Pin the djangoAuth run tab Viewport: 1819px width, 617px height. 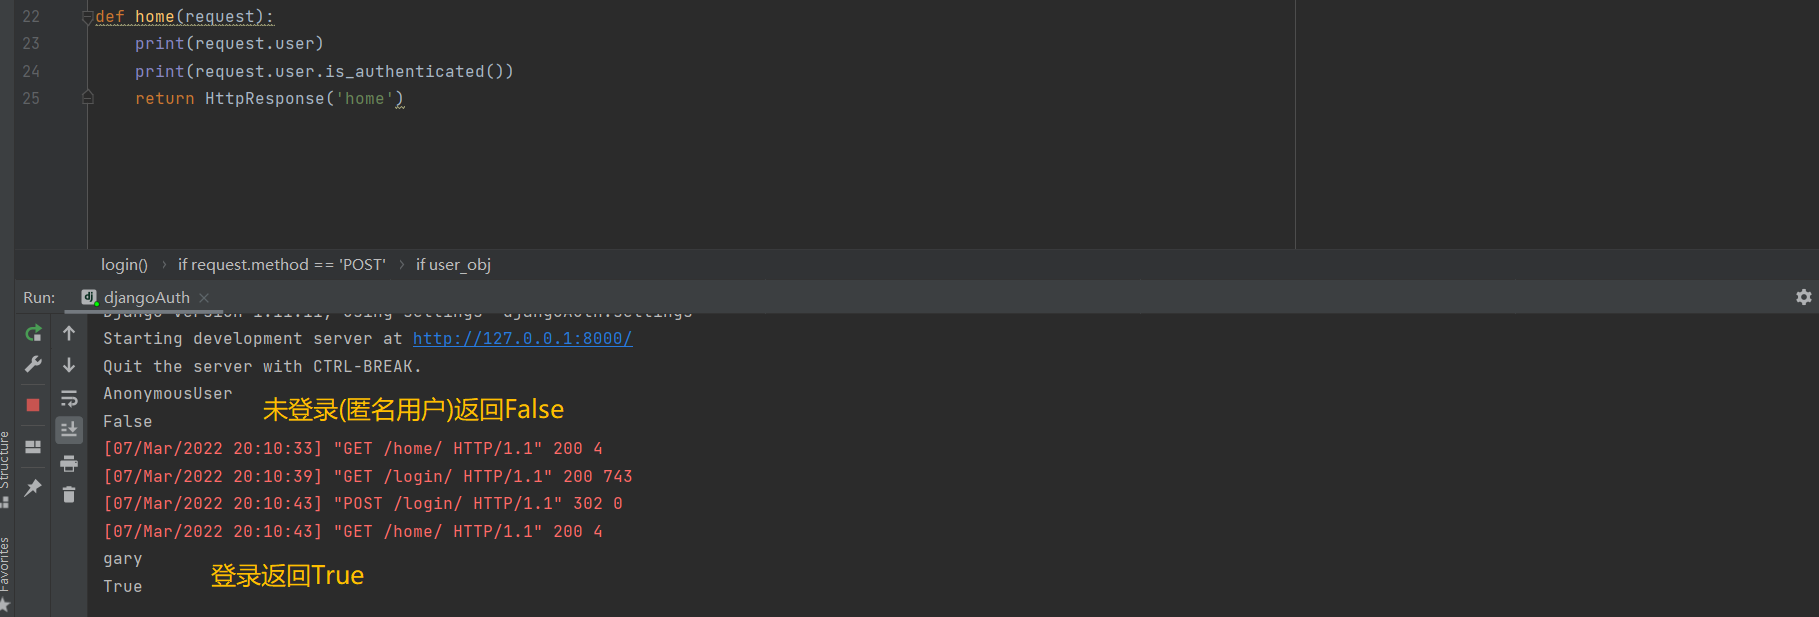pyautogui.click(x=33, y=488)
